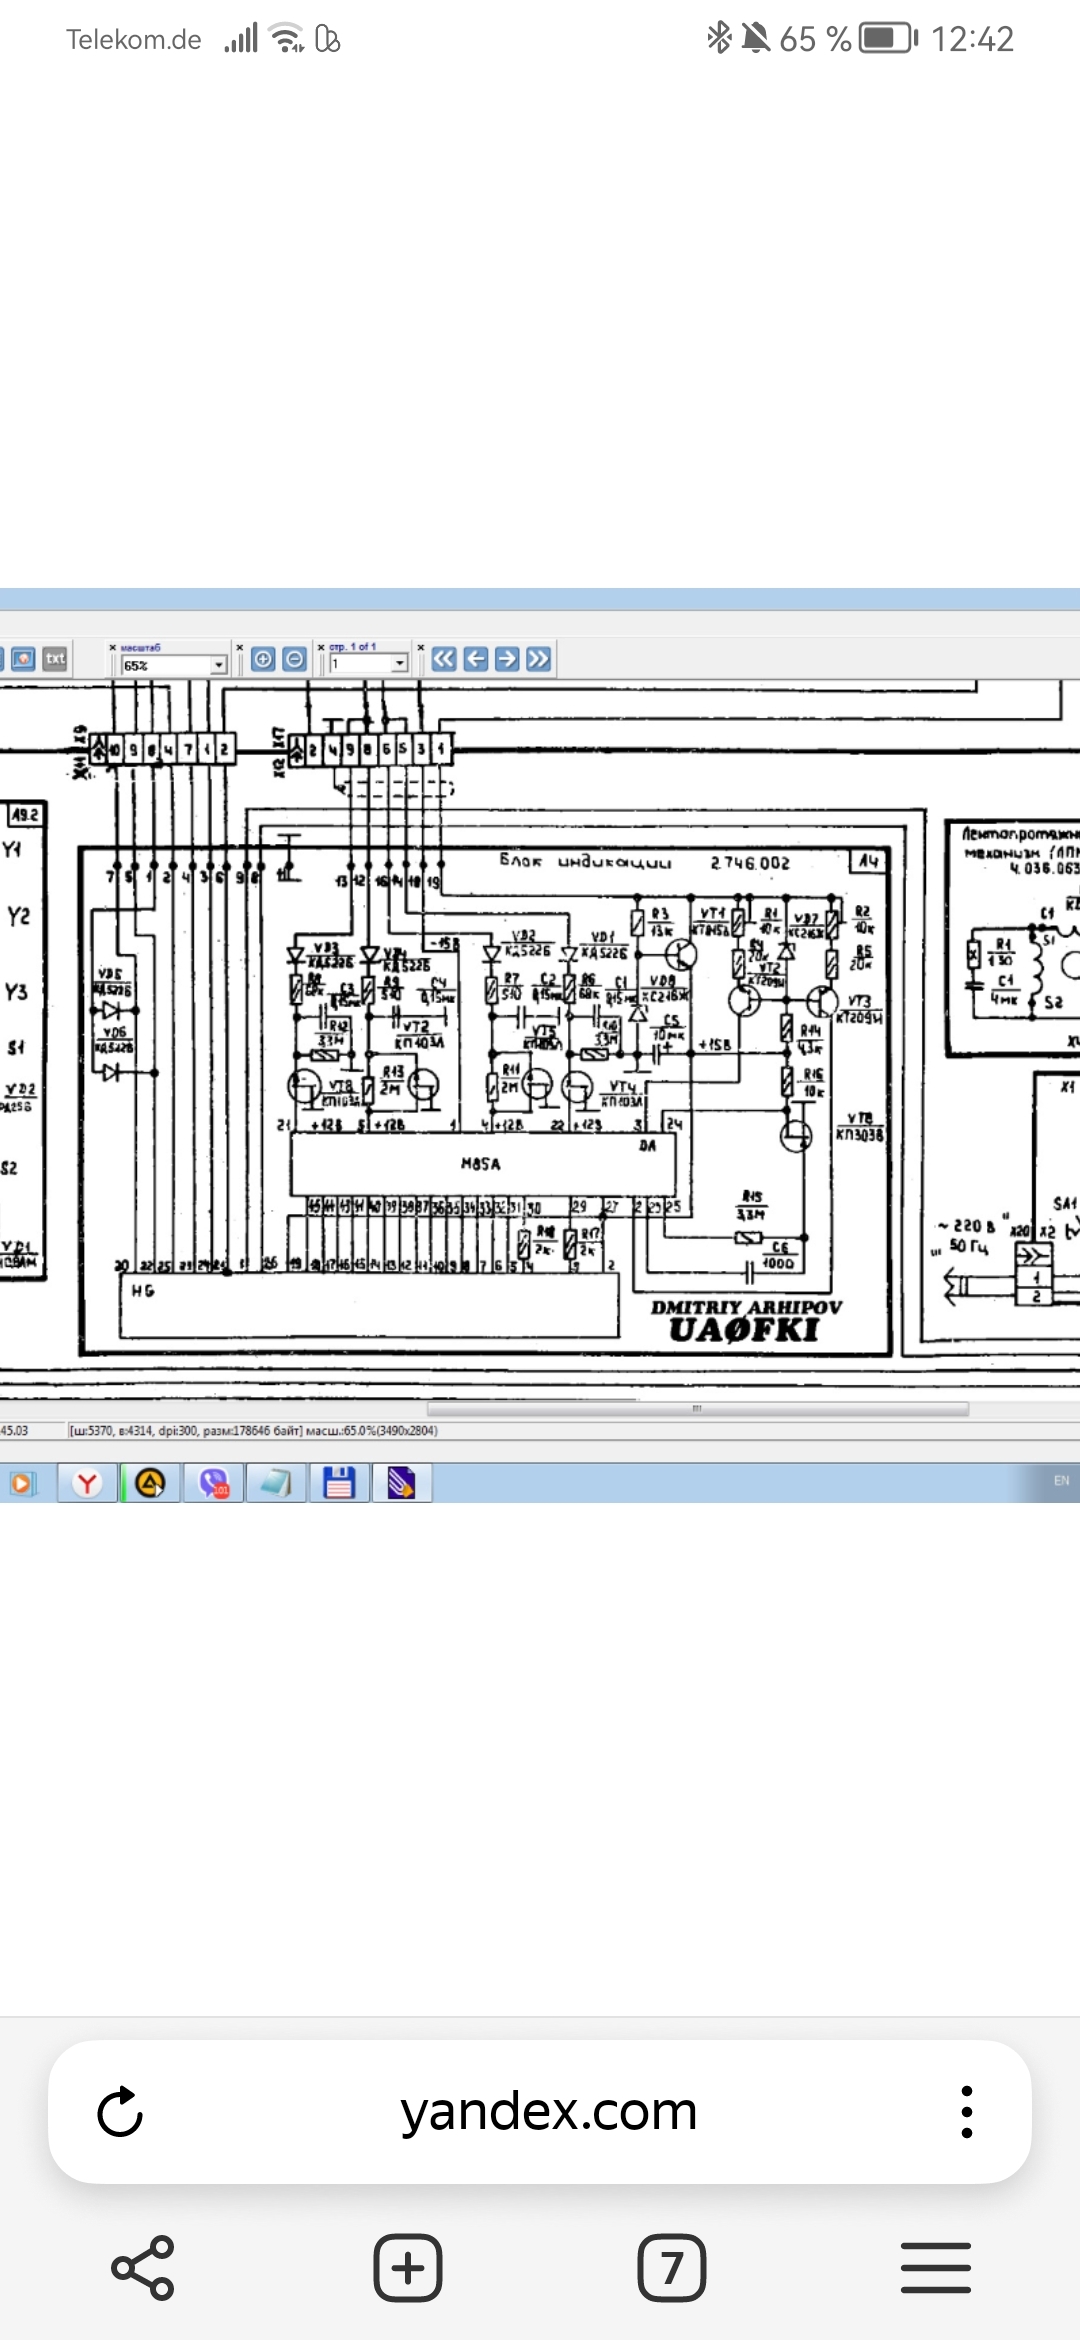Open the page number dropdown
This screenshot has width=1080, height=2340.
point(399,664)
